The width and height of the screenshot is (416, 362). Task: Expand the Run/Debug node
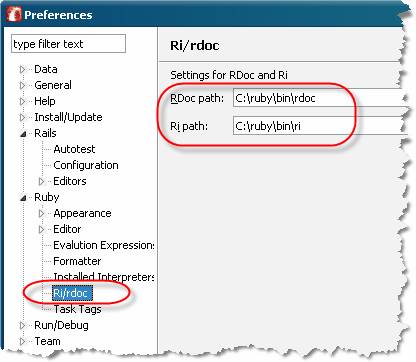pyautogui.click(x=22, y=325)
